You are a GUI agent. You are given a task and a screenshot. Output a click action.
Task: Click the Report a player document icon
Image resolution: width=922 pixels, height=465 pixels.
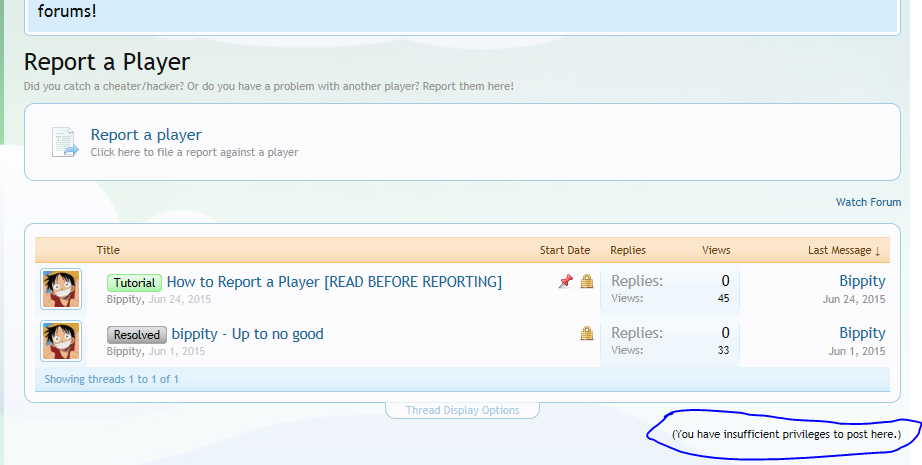click(x=65, y=142)
